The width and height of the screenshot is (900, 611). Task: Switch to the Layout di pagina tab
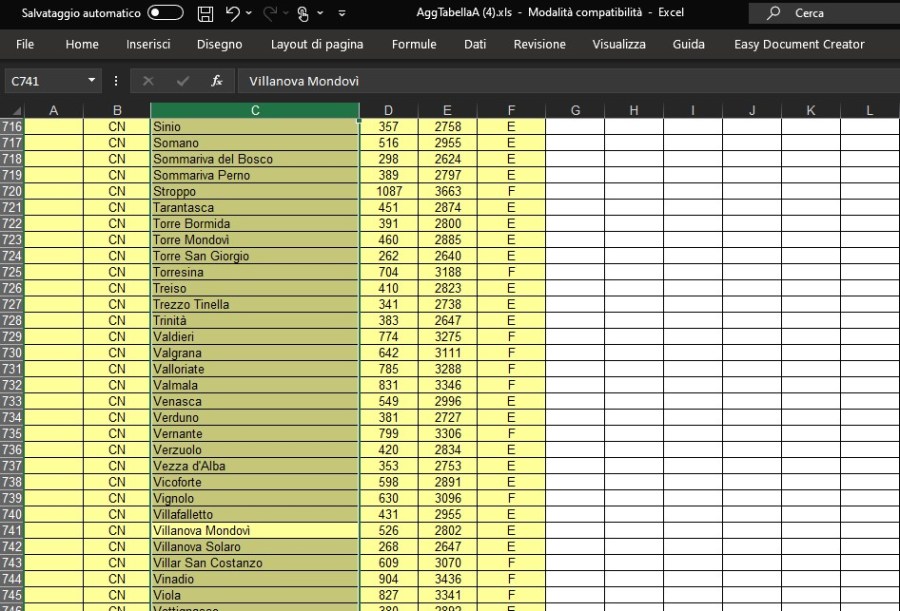pos(317,44)
